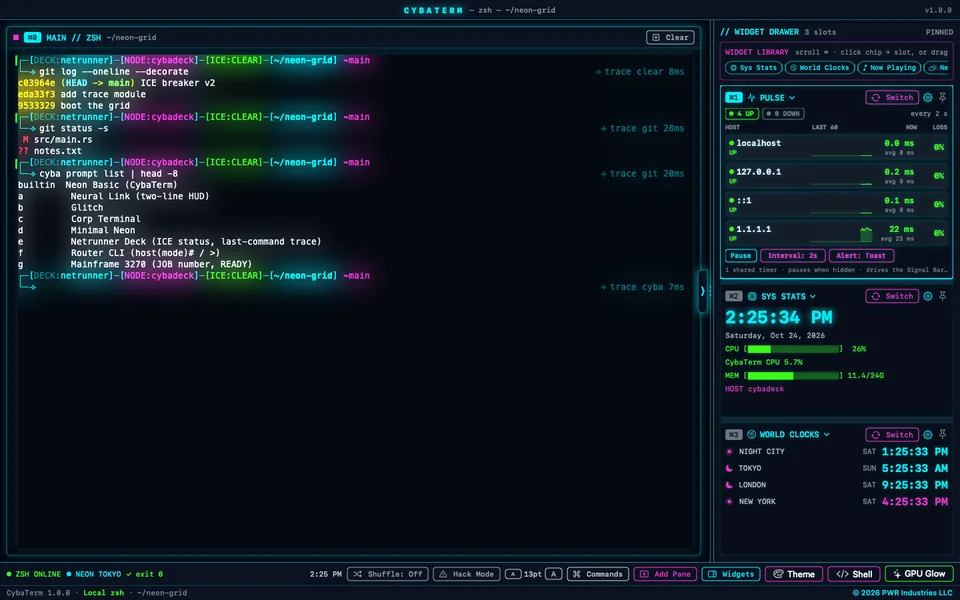The height and width of the screenshot is (600, 960).
Task: Click the moon icon beside TOKYO
Action: 729,468
